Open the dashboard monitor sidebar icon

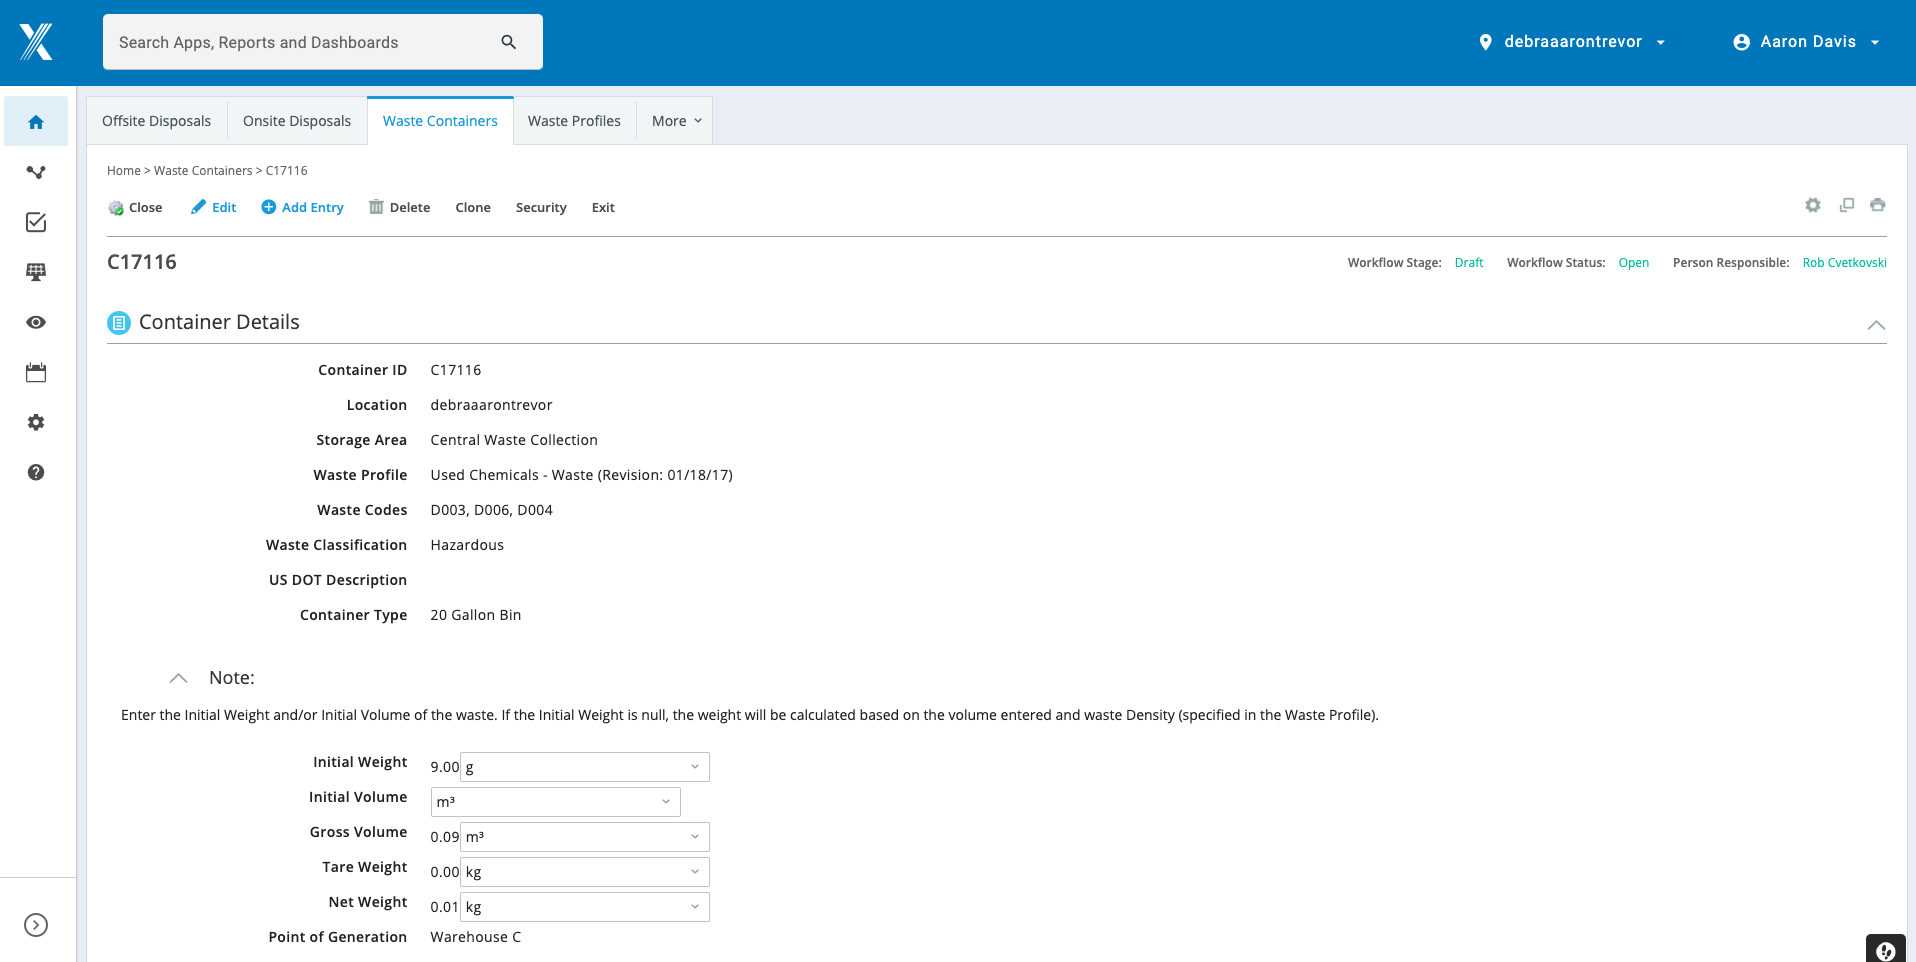36,272
